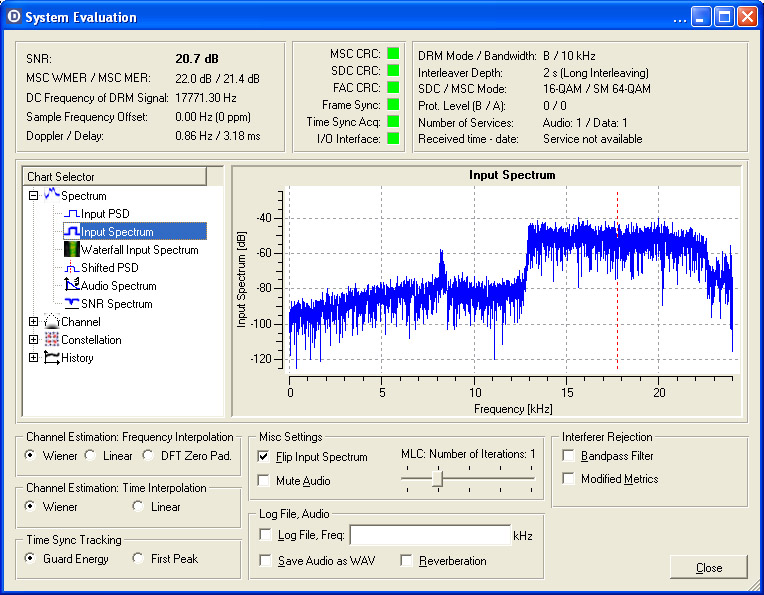Viewport: 764px width, 595px height.
Task: Click the Chart Selector column header
Action: (115, 176)
